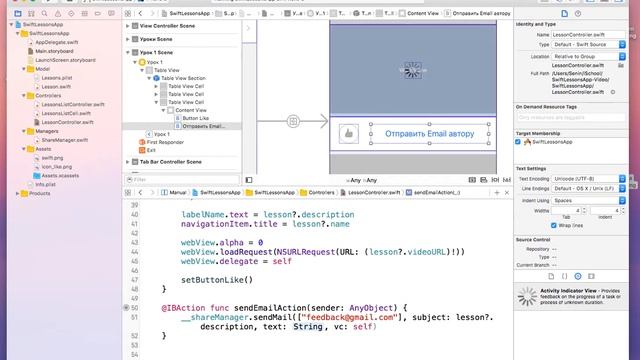This screenshot has width=640, height=360.
Task: Show the File Template library
Action: click(551, 276)
